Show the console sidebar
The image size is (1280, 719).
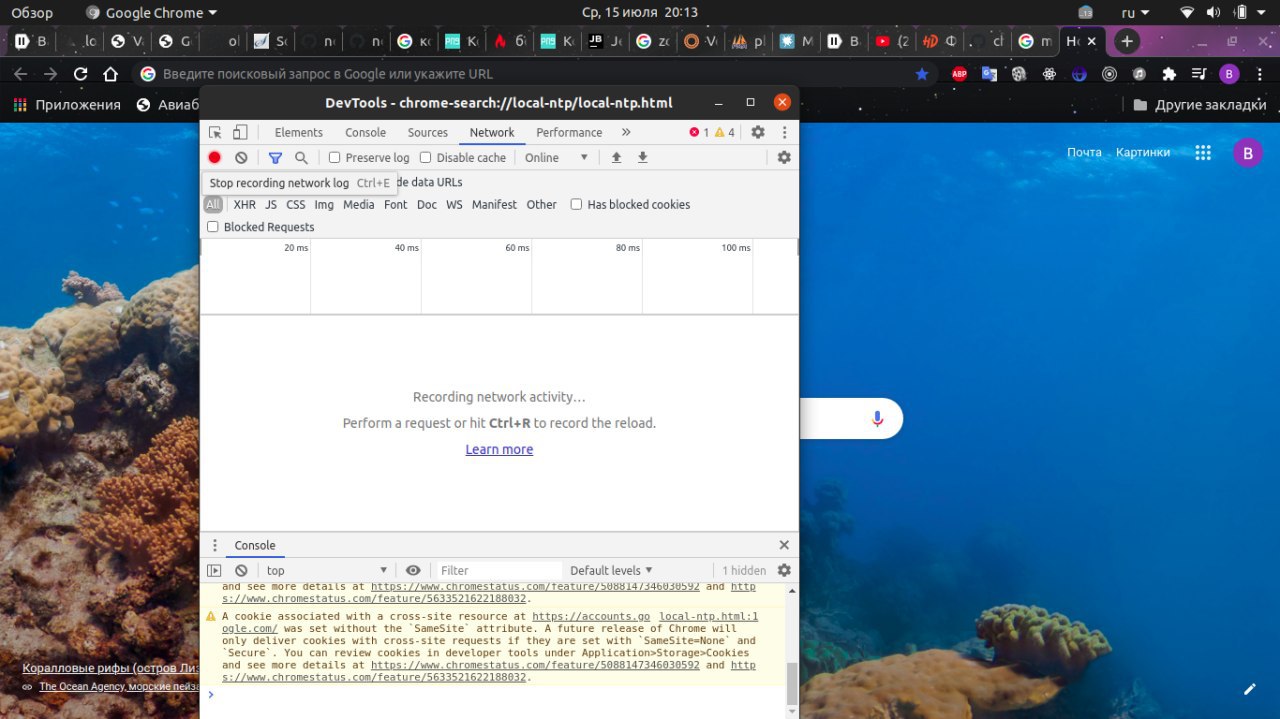click(214, 570)
